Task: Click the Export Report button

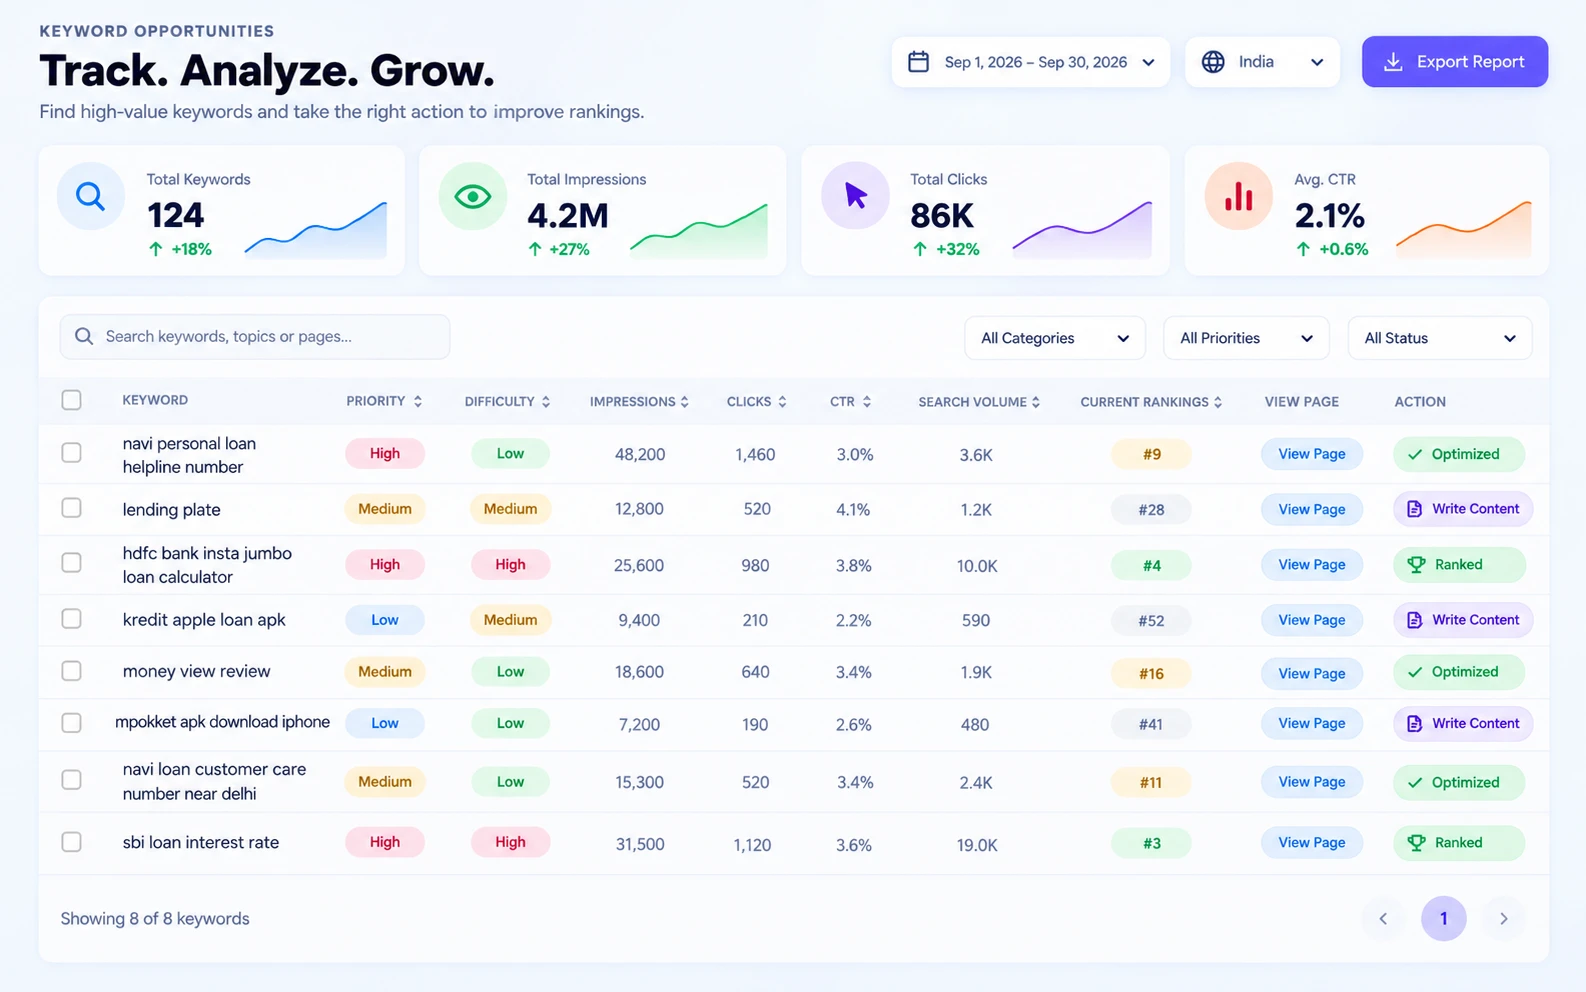Action: point(1455,62)
